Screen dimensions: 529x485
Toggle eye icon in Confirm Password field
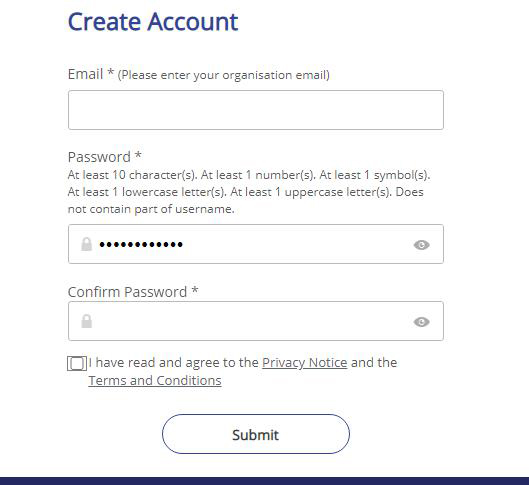(421, 322)
